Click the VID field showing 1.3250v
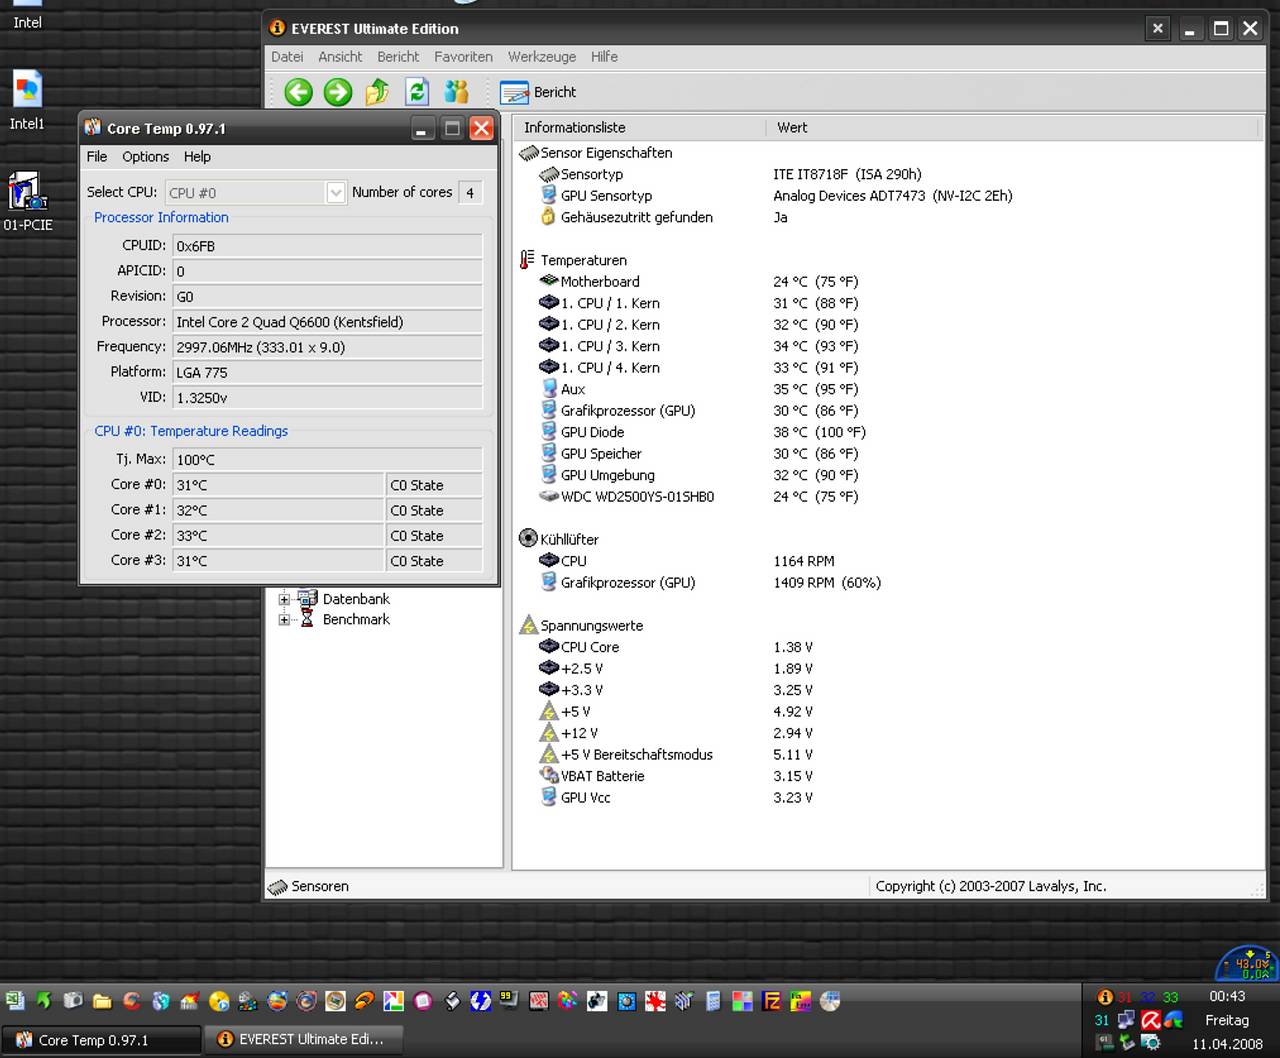This screenshot has height=1058, width=1280. (327, 398)
